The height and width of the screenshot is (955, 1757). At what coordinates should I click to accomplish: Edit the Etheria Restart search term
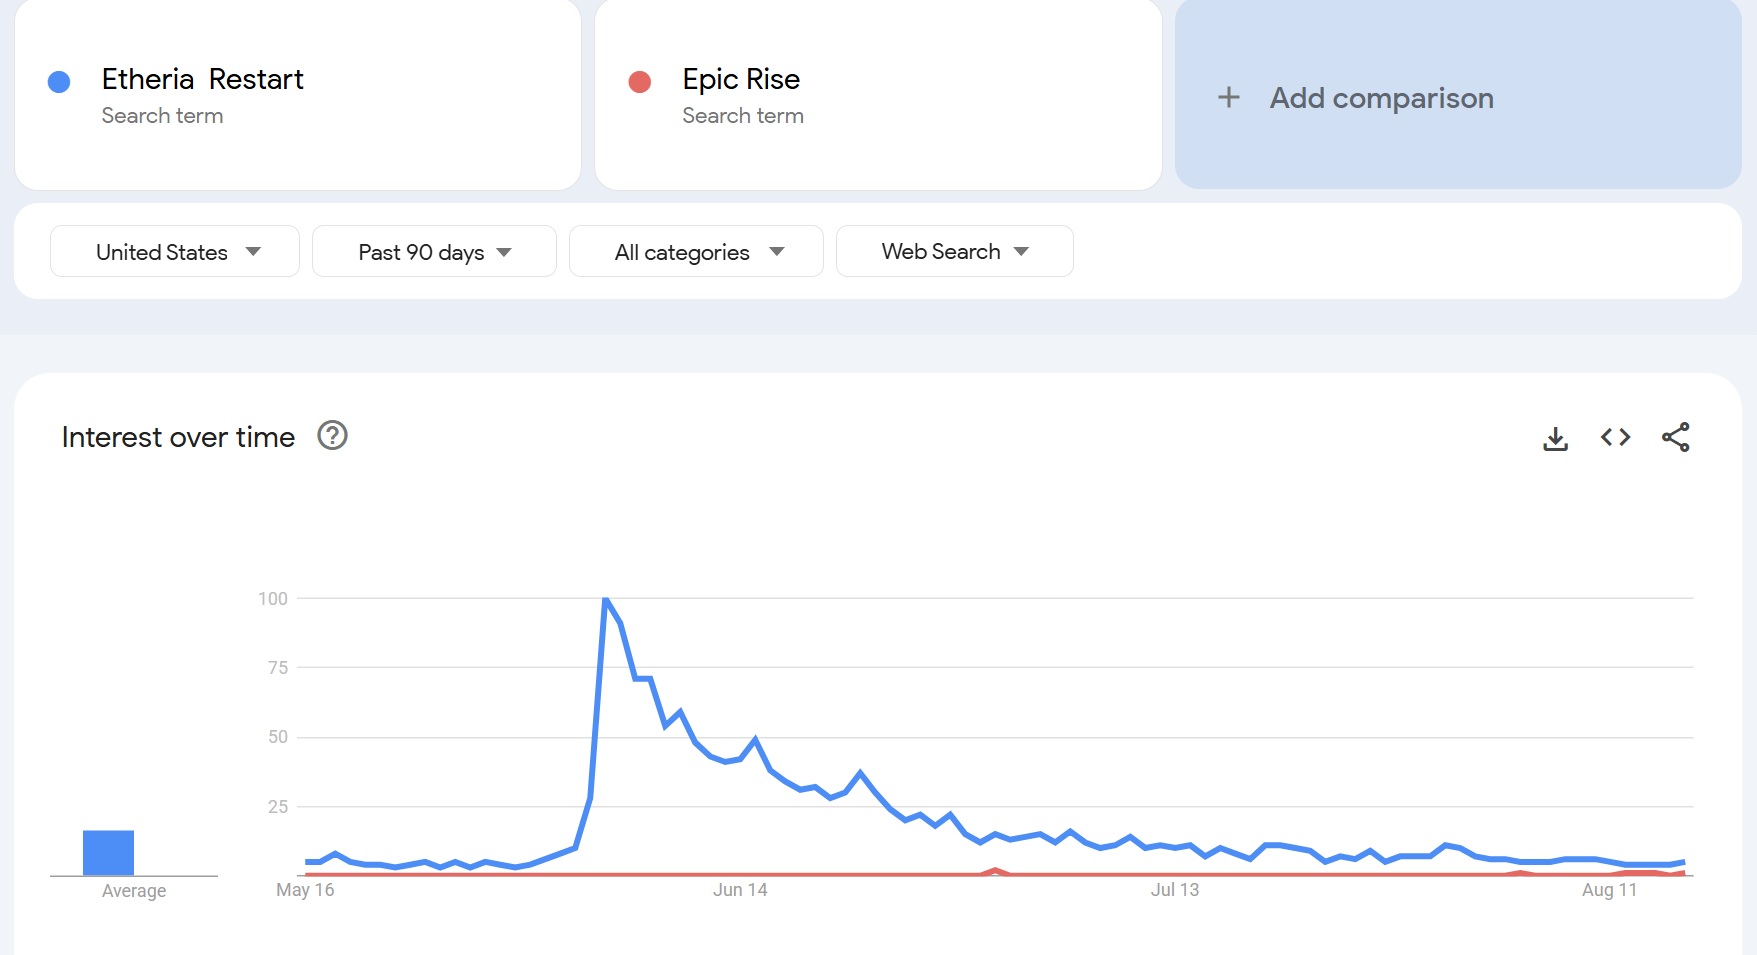coord(203,80)
